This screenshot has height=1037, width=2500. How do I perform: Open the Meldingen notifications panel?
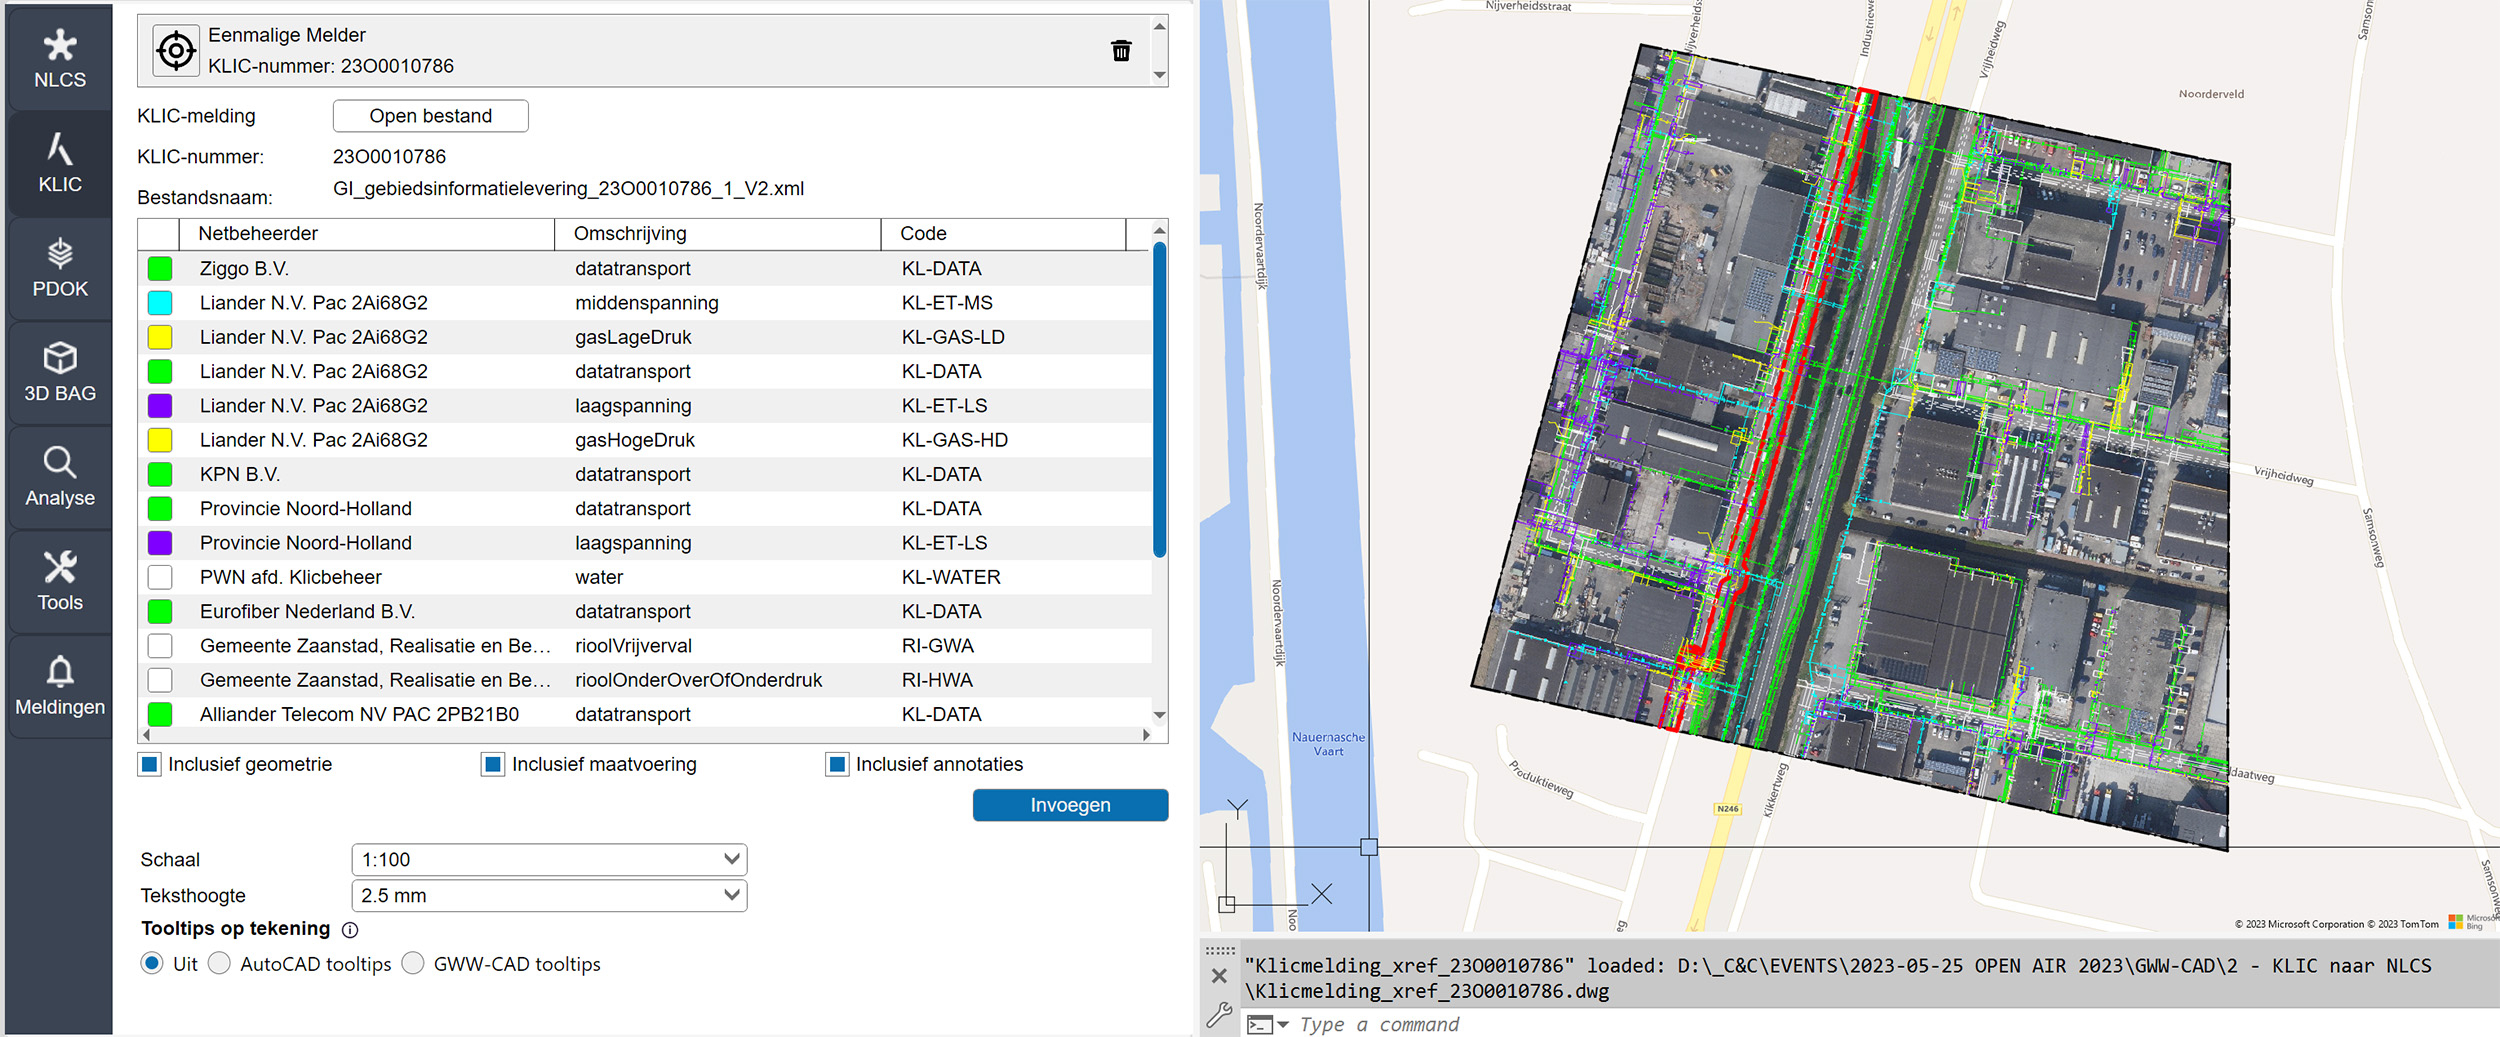tap(59, 686)
